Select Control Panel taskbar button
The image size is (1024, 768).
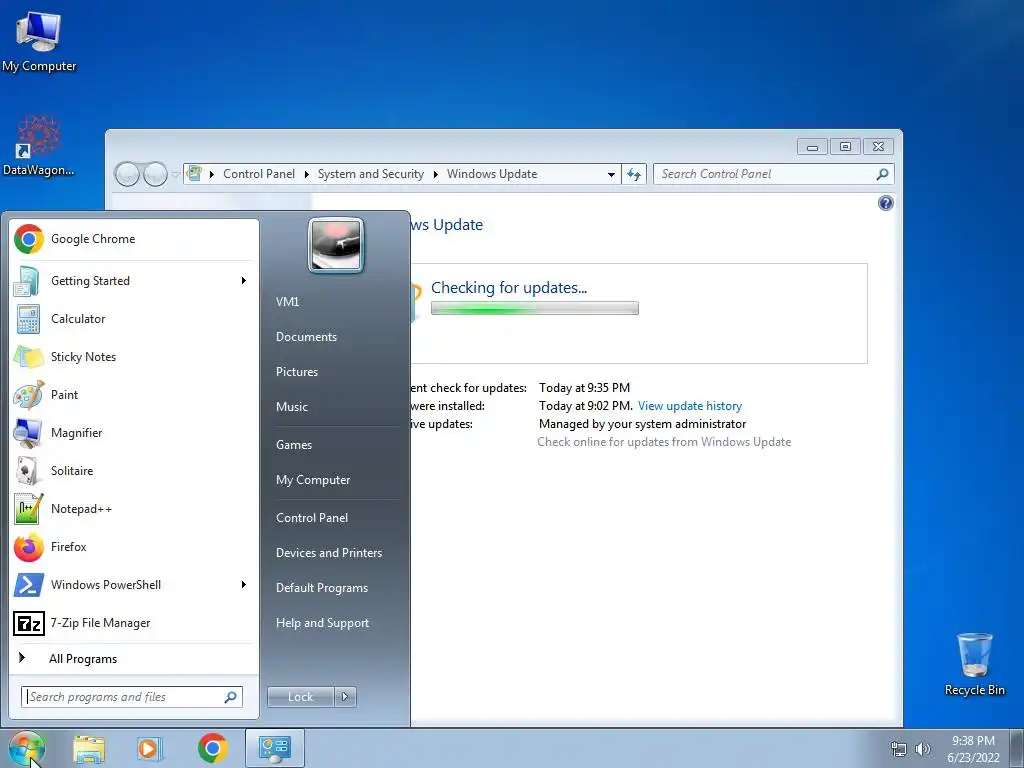pos(274,748)
